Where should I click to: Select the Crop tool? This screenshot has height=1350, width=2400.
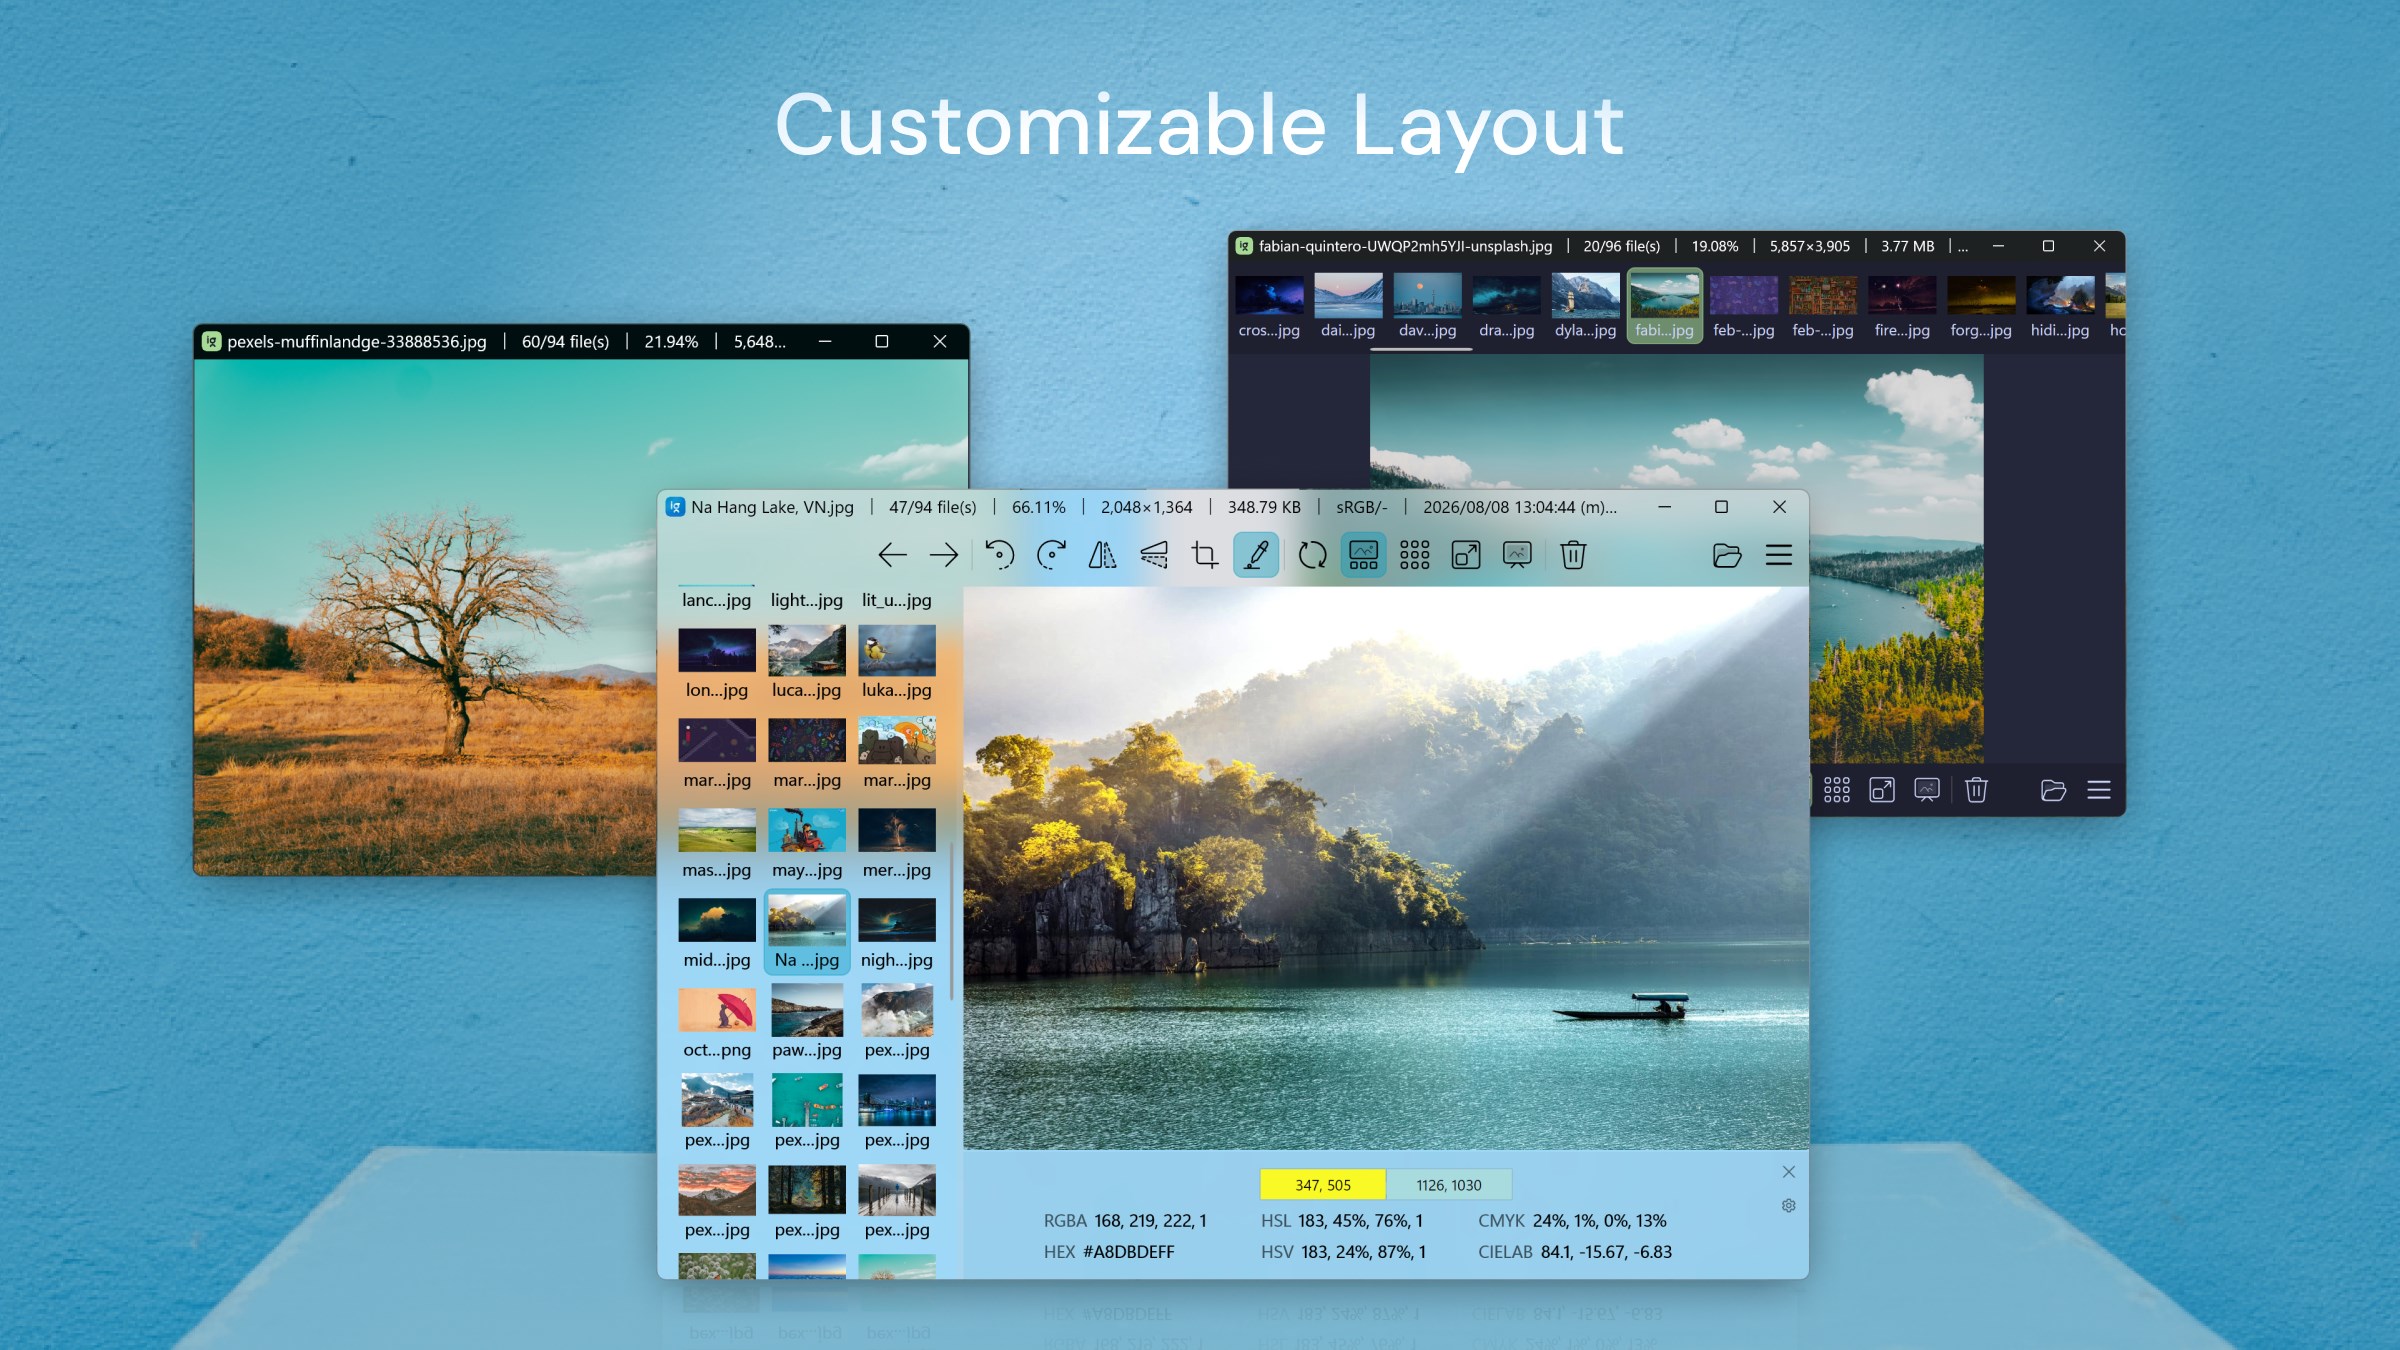pyautogui.click(x=1205, y=555)
